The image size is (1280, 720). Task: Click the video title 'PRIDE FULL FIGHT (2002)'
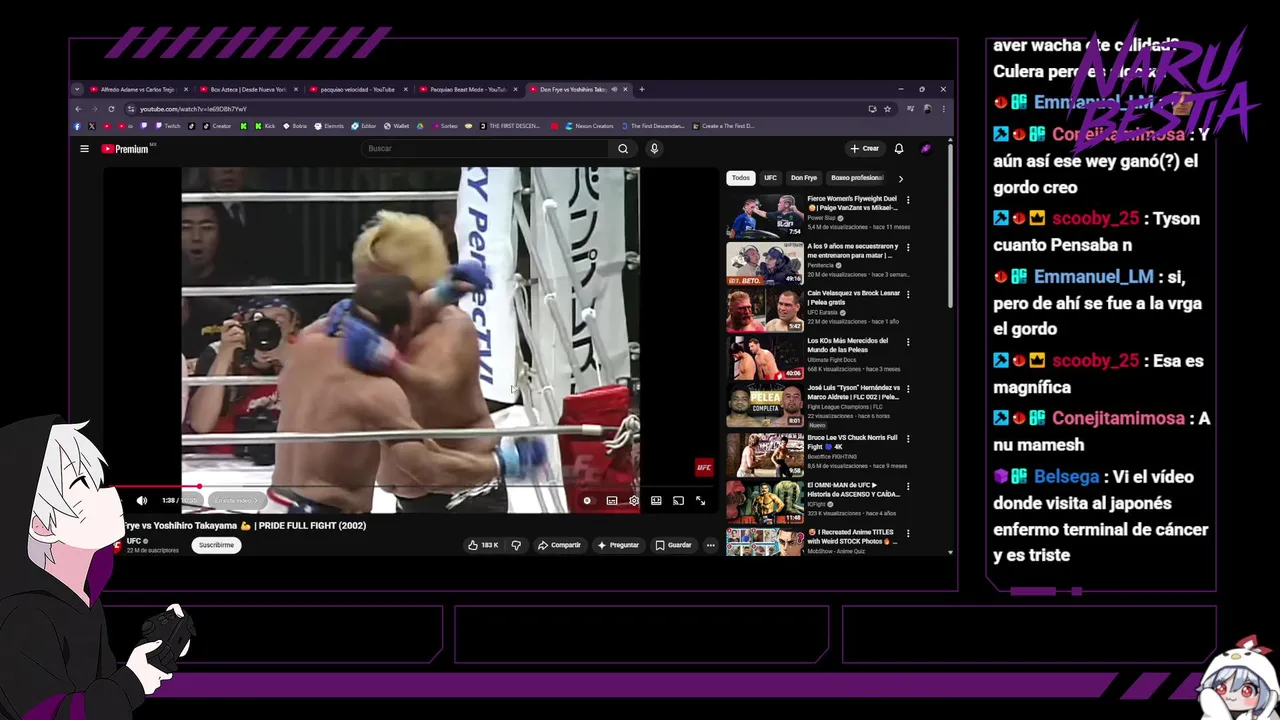pos(312,526)
